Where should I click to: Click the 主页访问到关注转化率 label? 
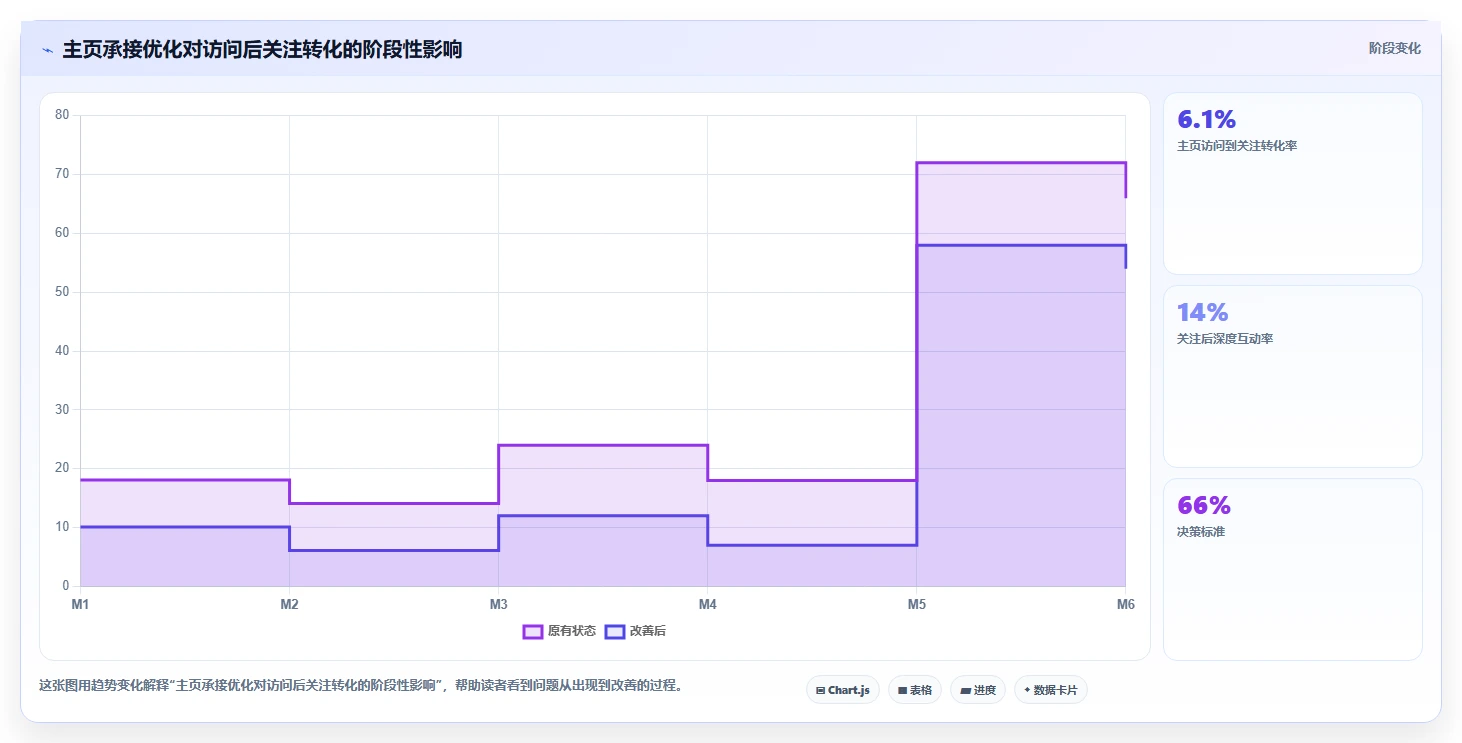tap(1237, 146)
